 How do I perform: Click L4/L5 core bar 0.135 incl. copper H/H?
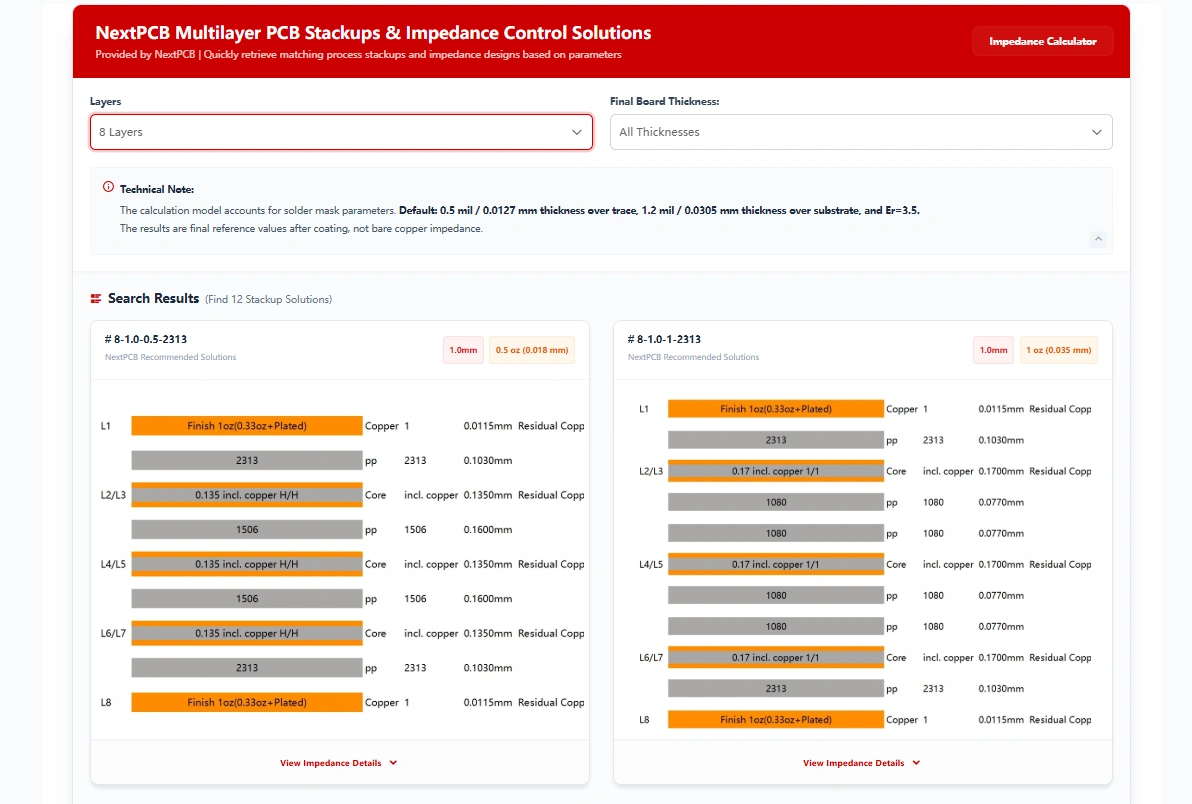(x=247, y=565)
